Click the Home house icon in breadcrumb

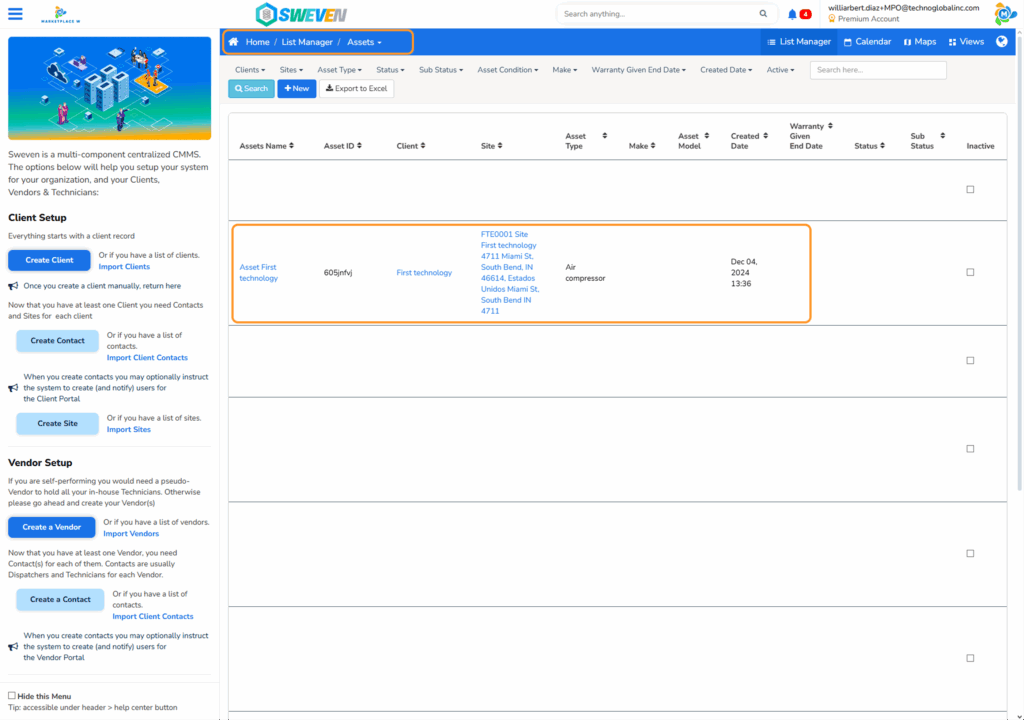233,42
